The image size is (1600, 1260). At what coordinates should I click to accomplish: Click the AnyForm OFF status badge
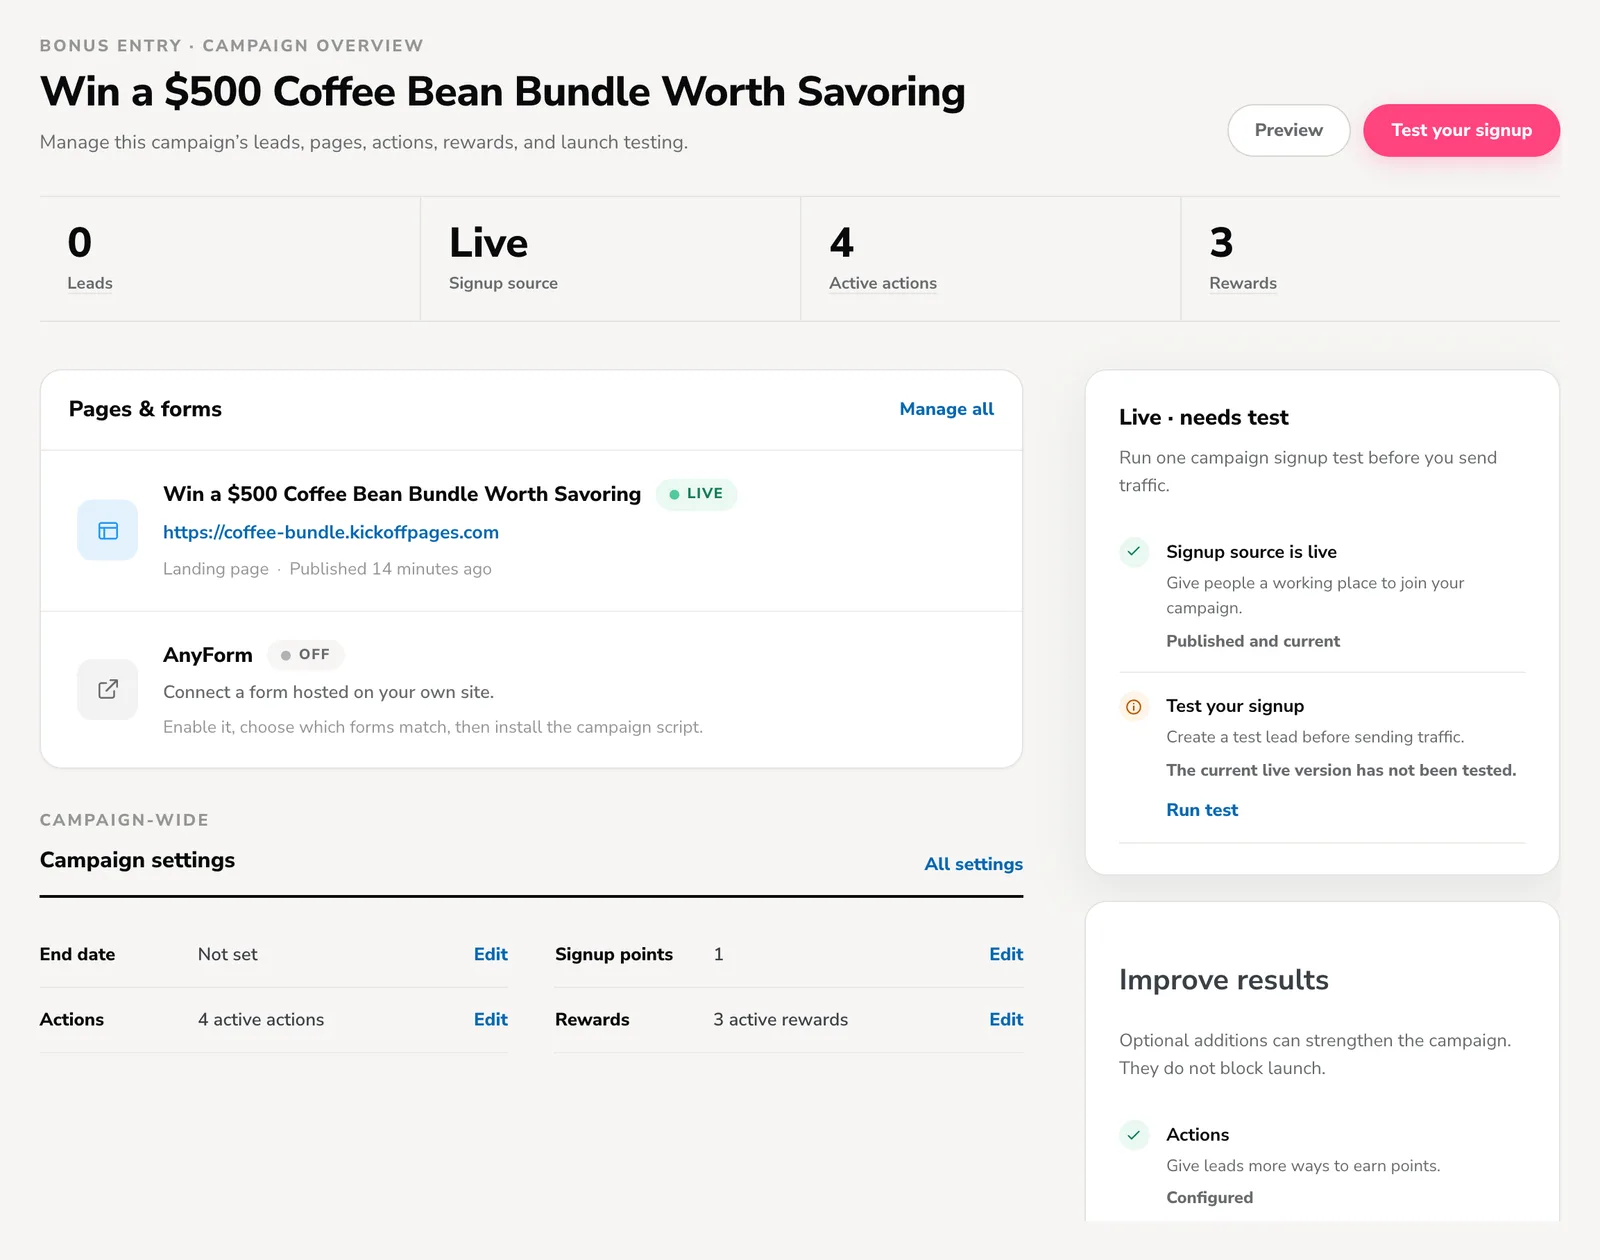(305, 655)
